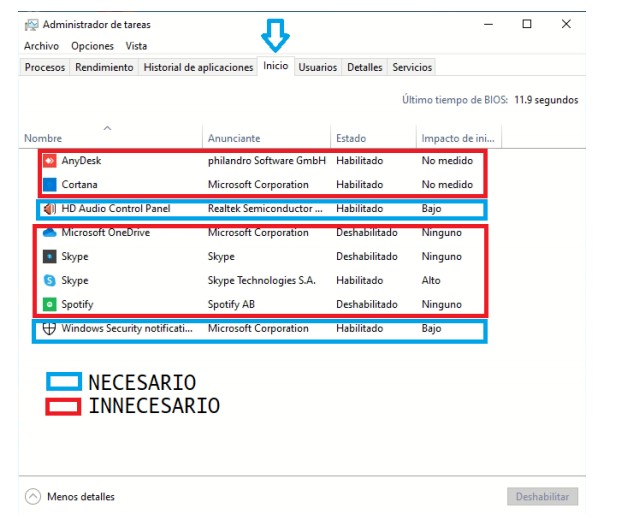Click Bajo impact in HD Audio row
Image resolution: width=636 pixels, height=527 pixels.
tap(431, 209)
